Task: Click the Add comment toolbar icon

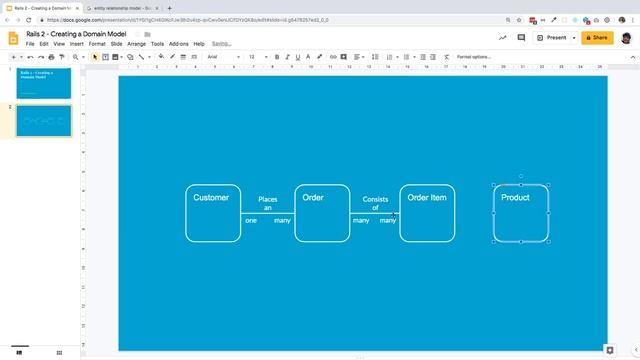Action: [x=344, y=57]
